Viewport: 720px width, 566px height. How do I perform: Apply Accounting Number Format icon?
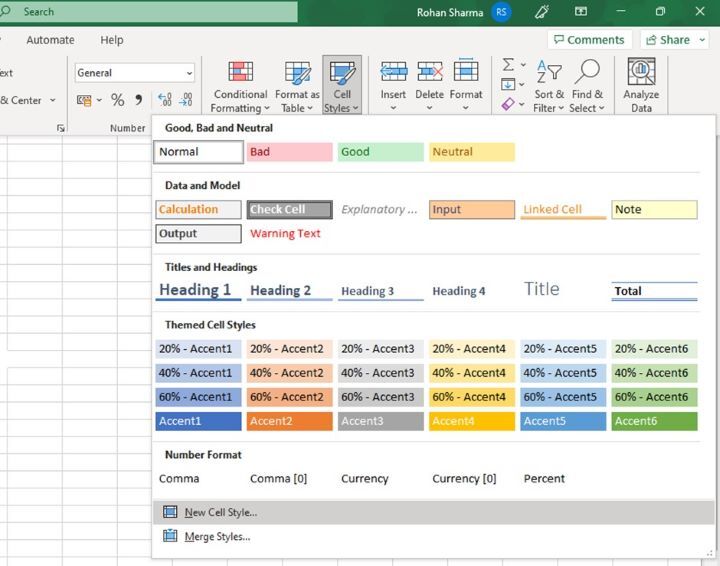(x=84, y=100)
